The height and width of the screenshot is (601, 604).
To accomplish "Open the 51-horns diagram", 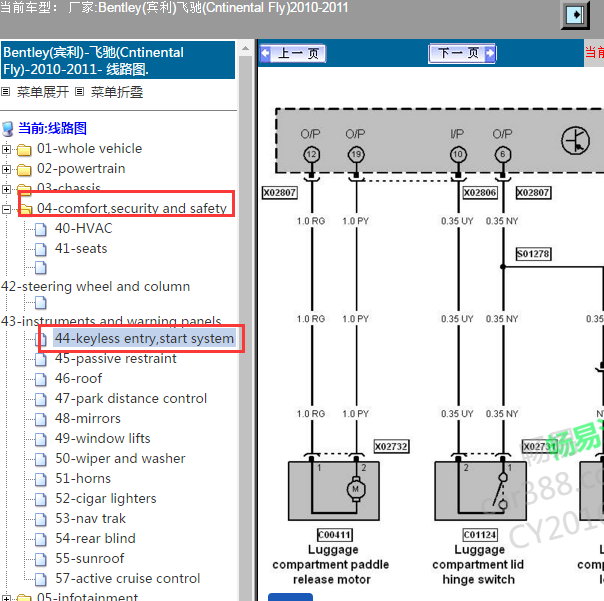I will (x=83, y=478).
